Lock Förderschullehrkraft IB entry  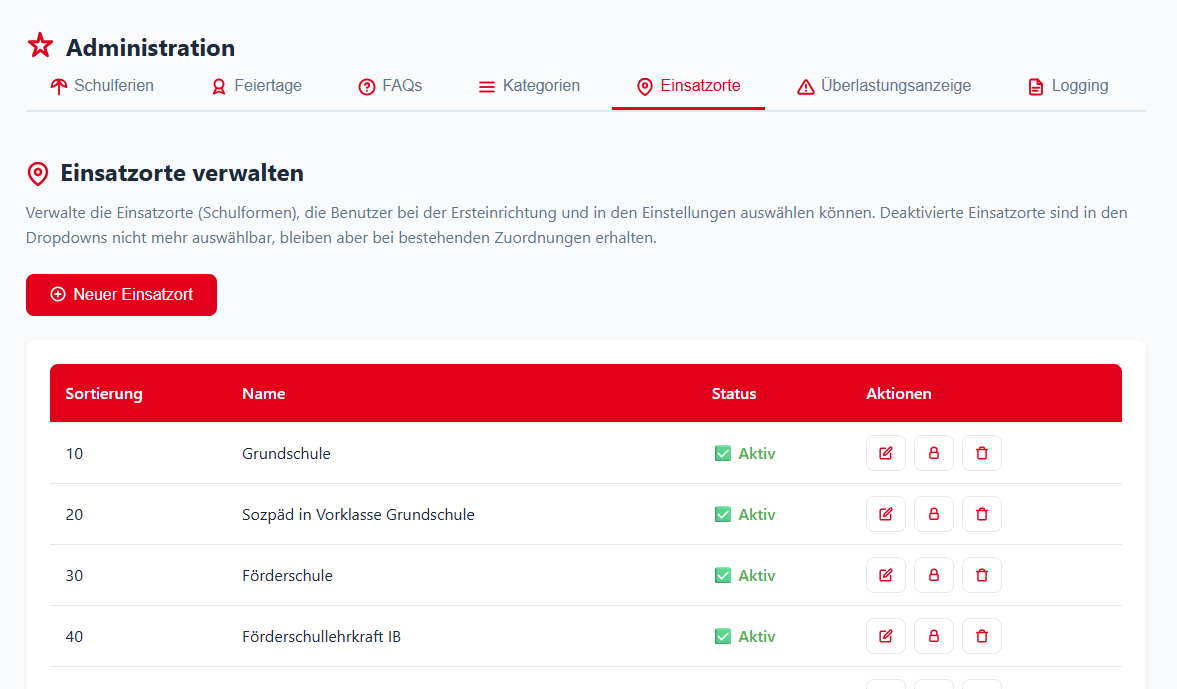(934, 636)
